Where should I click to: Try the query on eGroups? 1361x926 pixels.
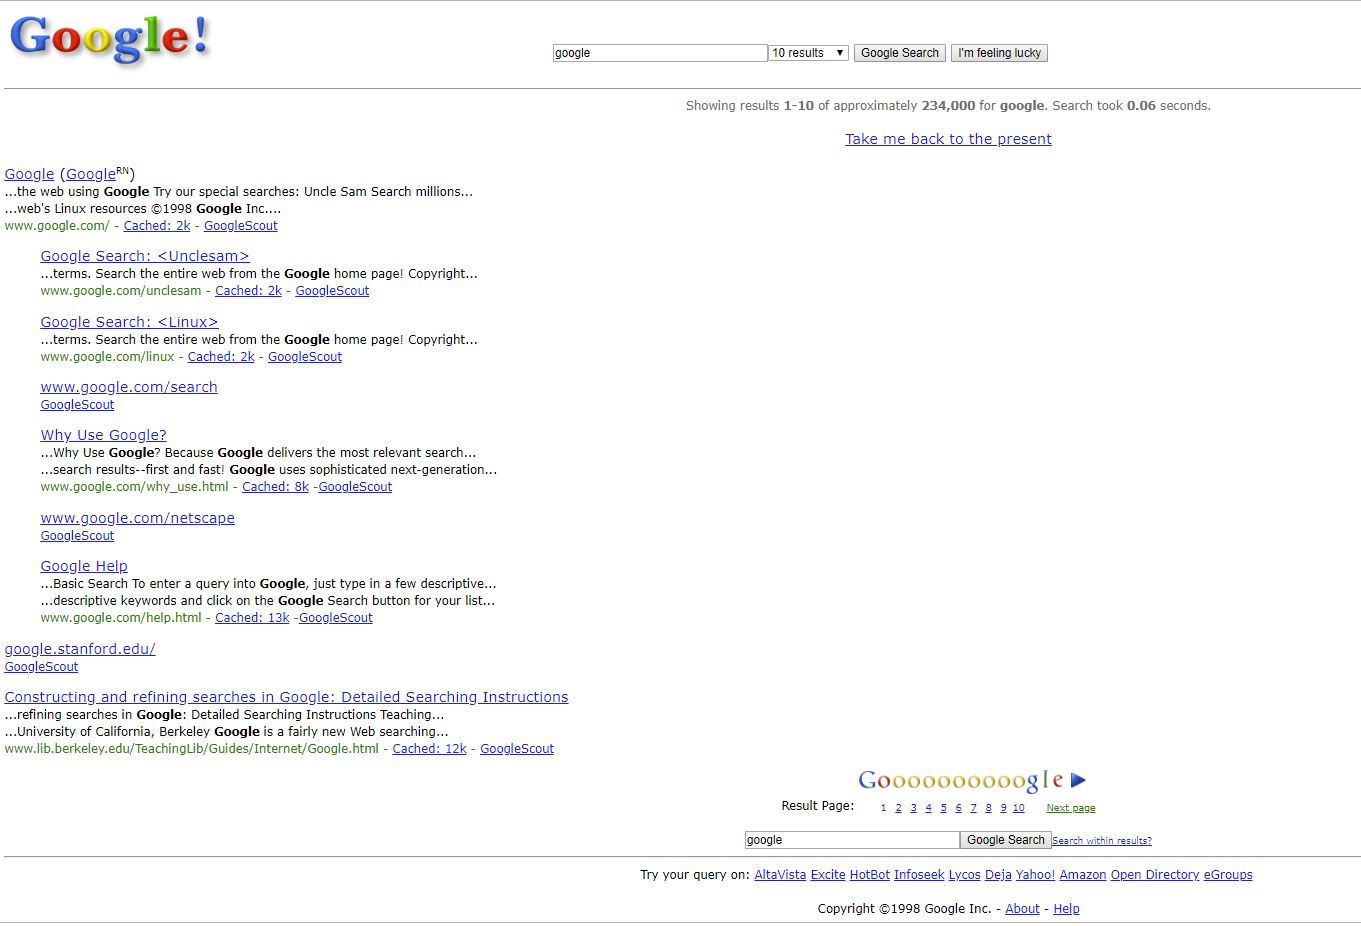coord(1228,875)
